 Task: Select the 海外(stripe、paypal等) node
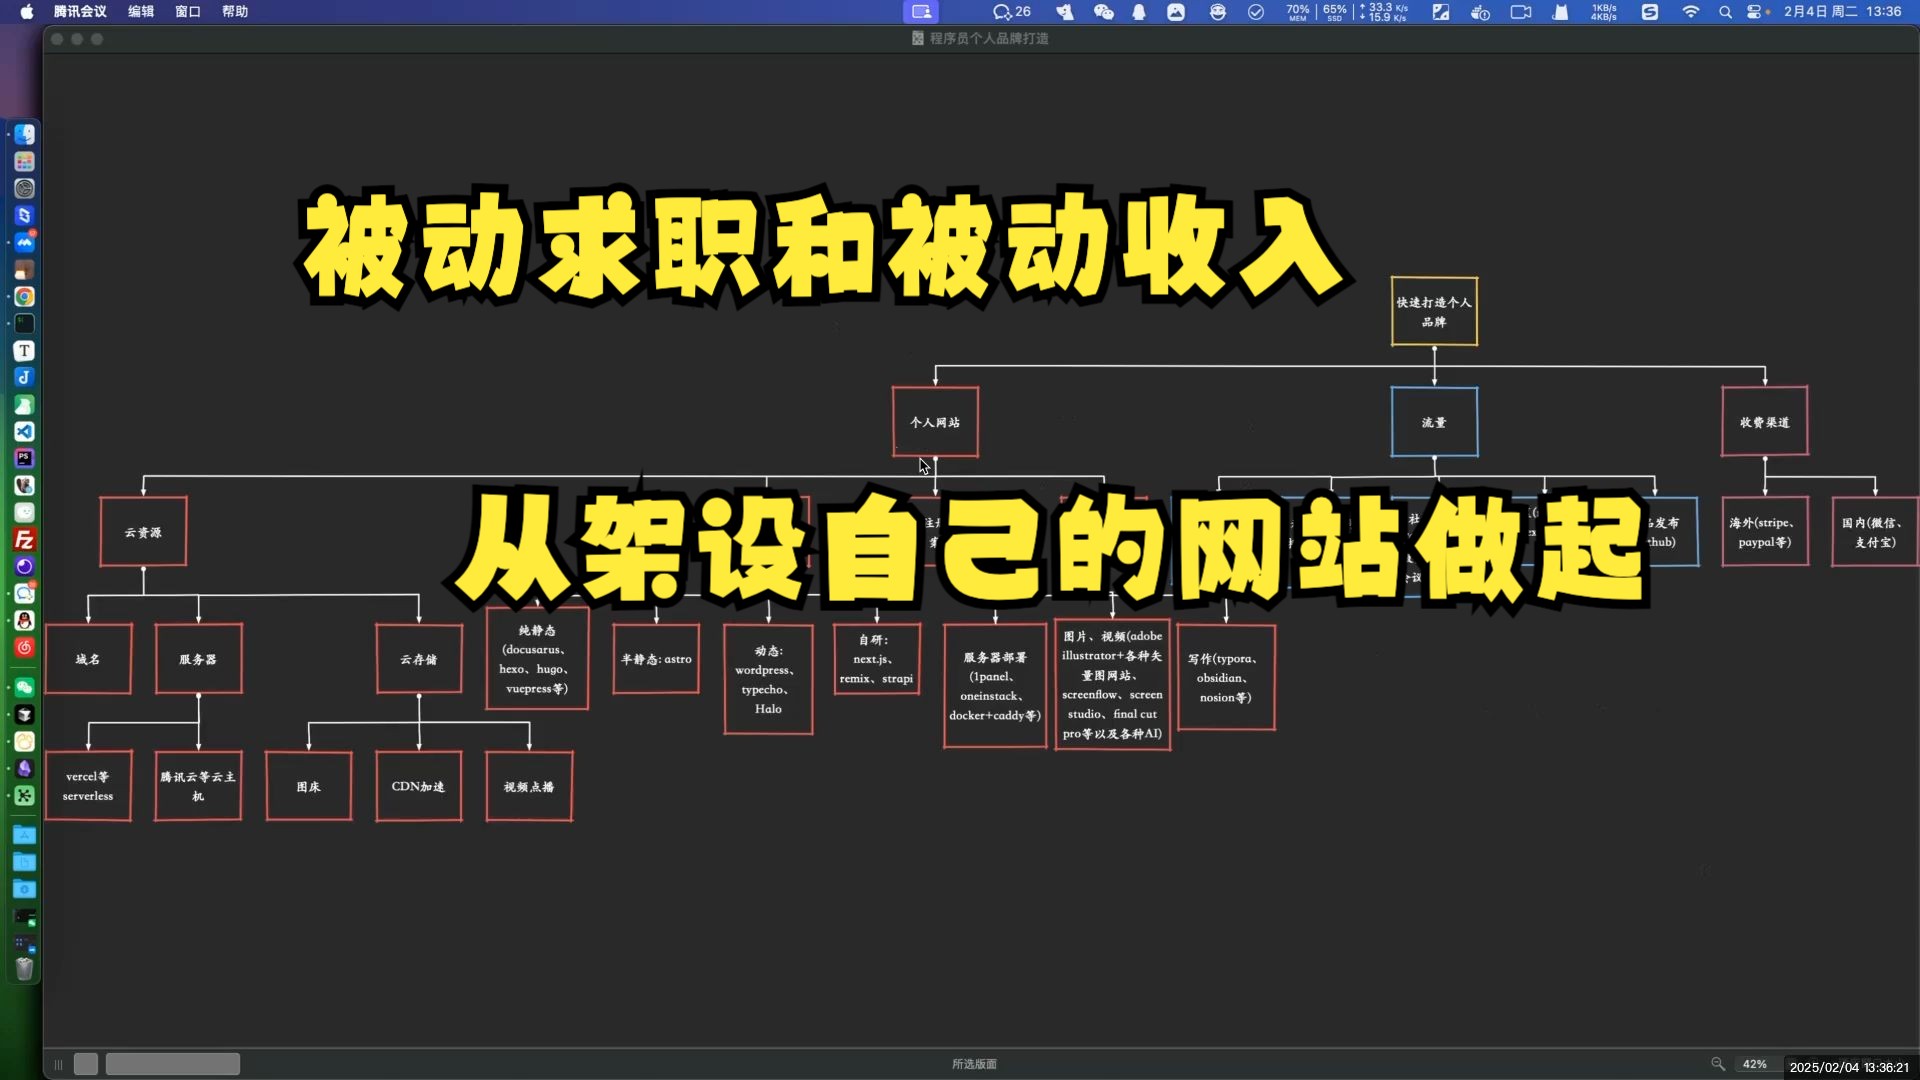[x=1765, y=532]
